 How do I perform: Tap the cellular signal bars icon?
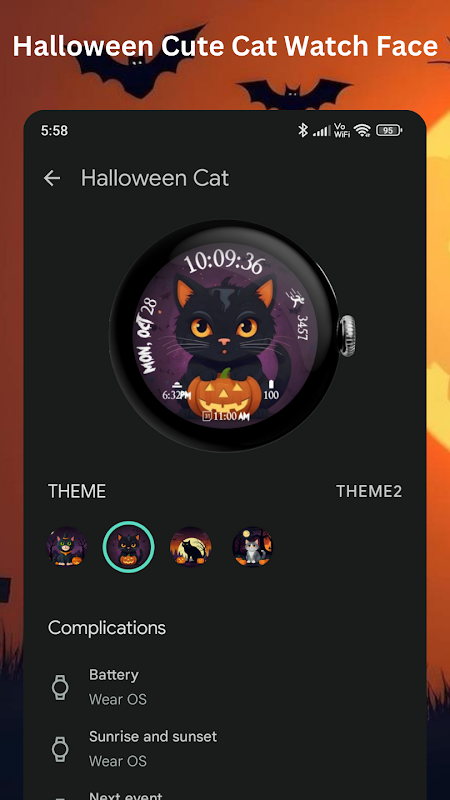click(x=321, y=131)
